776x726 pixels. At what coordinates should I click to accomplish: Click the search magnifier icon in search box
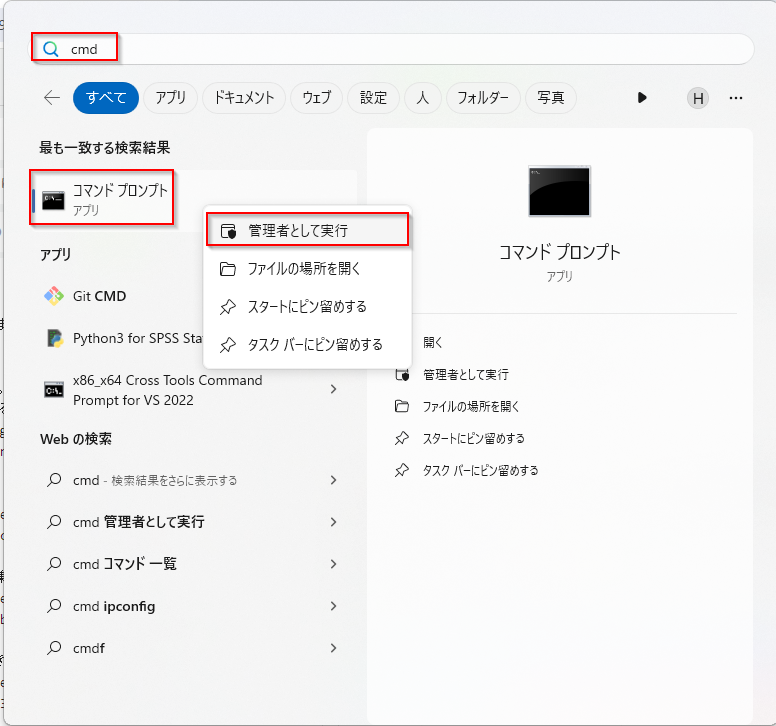(51, 49)
